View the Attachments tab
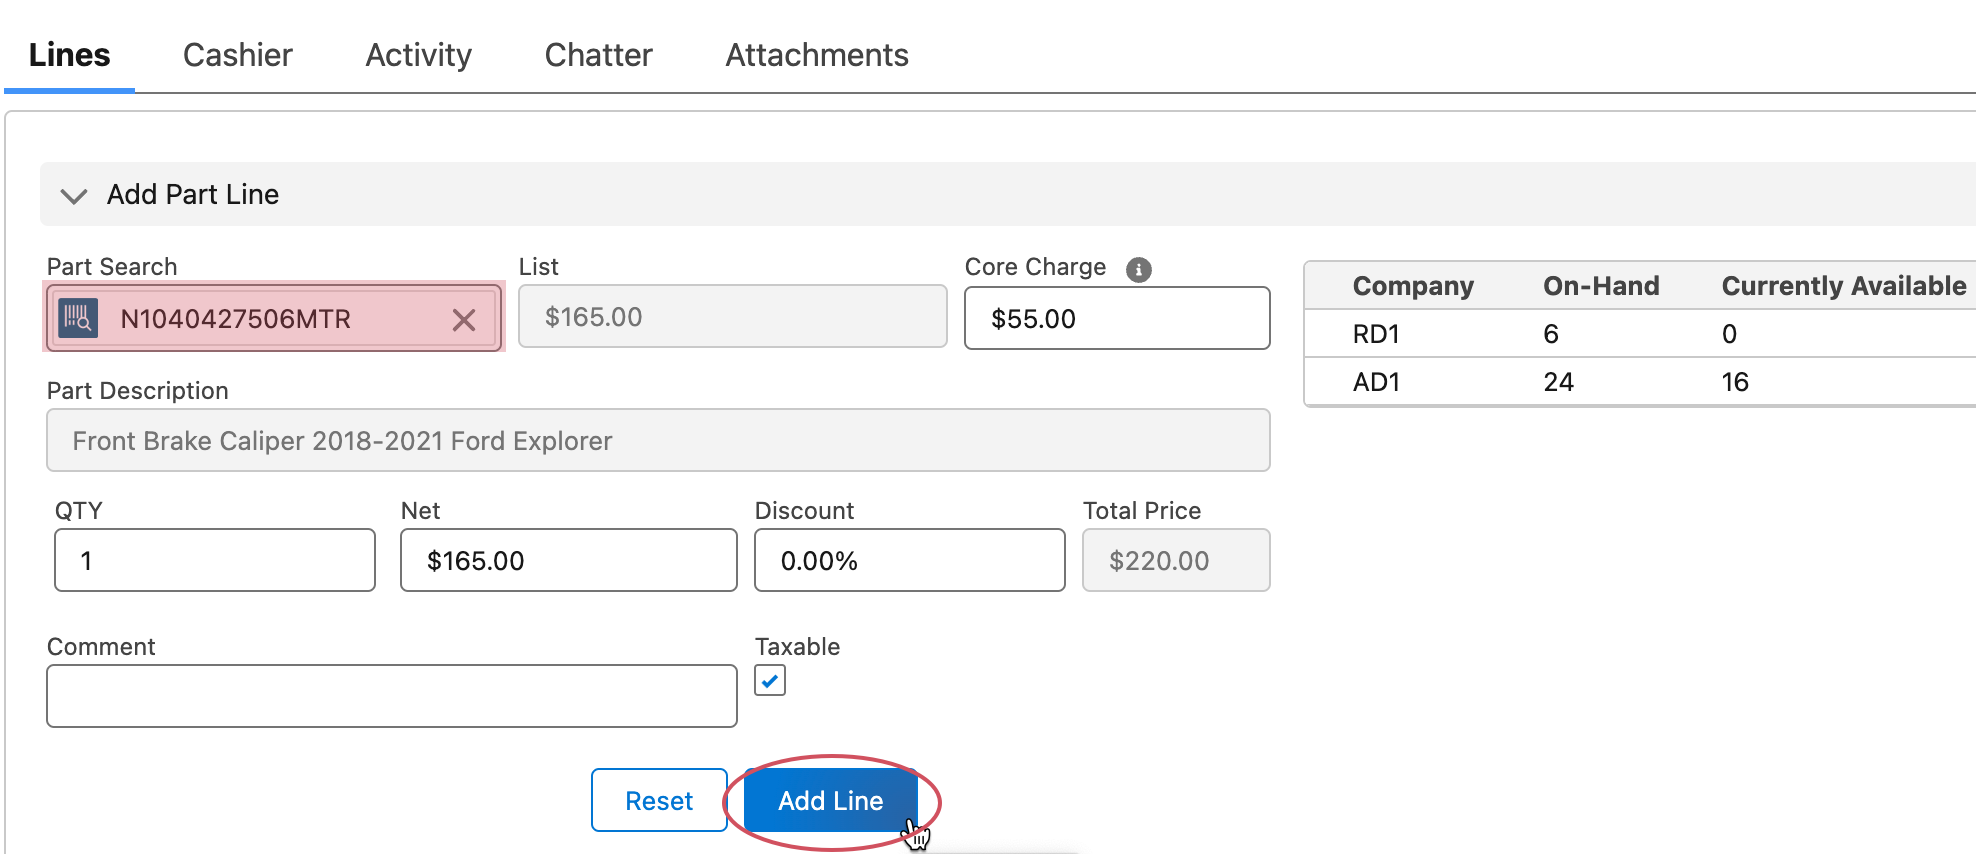This screenshot has width=1976, height=856. pos(817,55)
